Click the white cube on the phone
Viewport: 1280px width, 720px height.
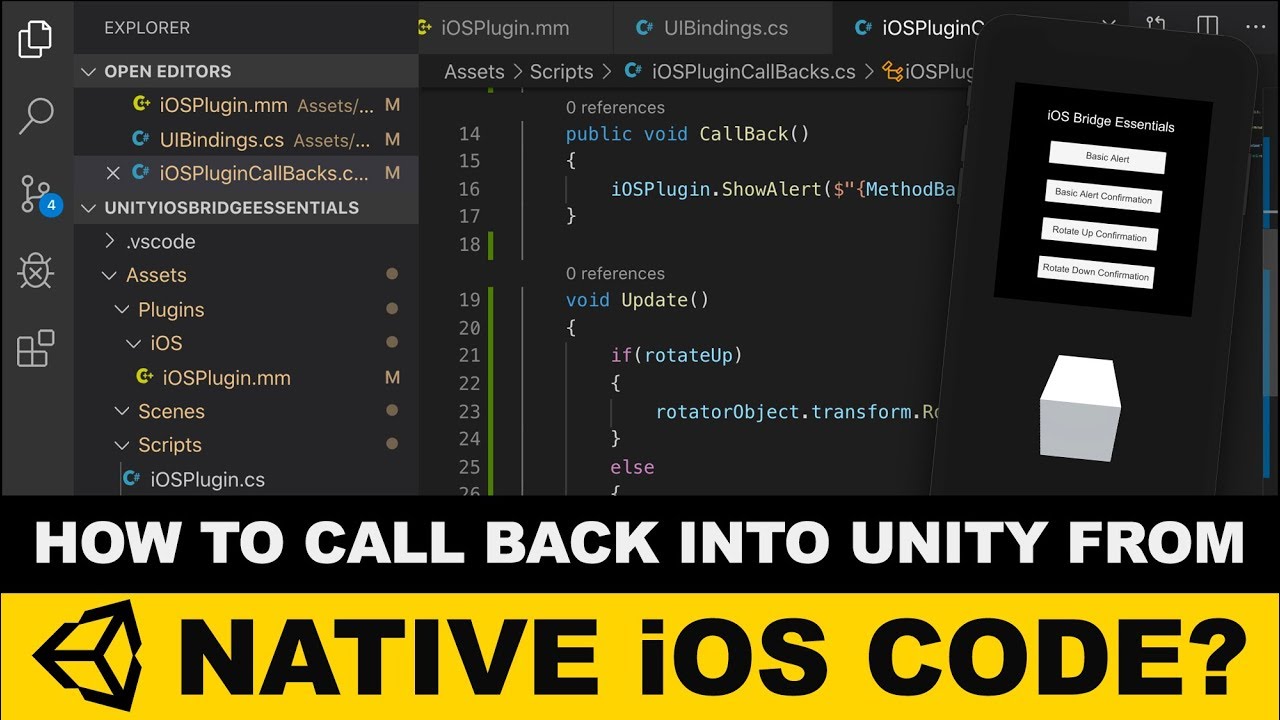[1078, 407]
